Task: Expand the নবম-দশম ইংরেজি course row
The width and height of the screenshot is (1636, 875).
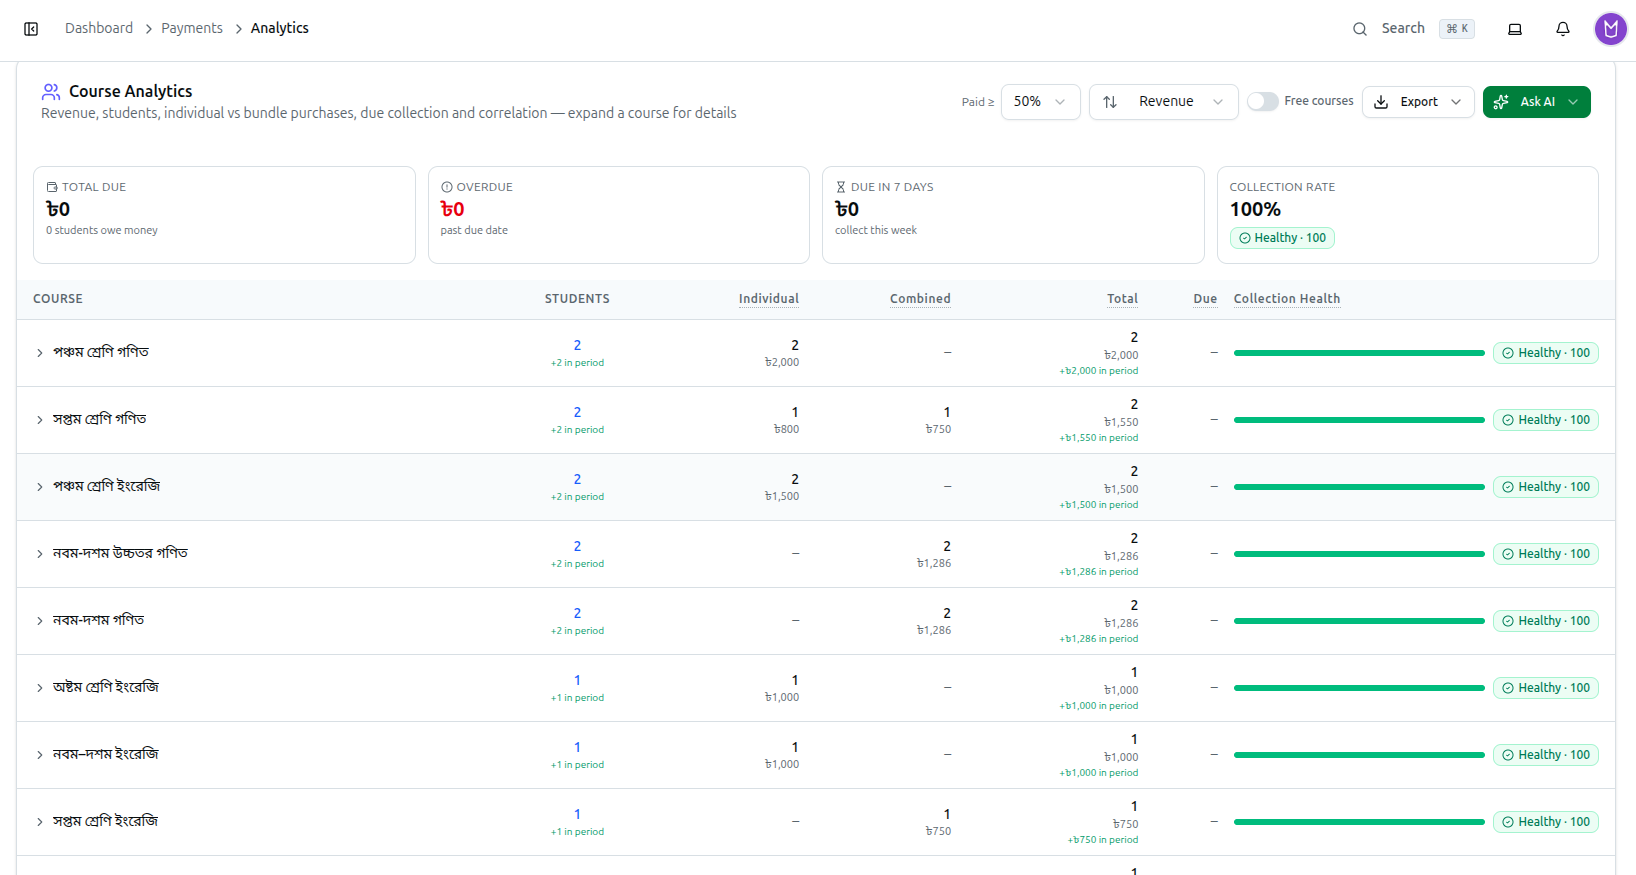Action: 40,755
